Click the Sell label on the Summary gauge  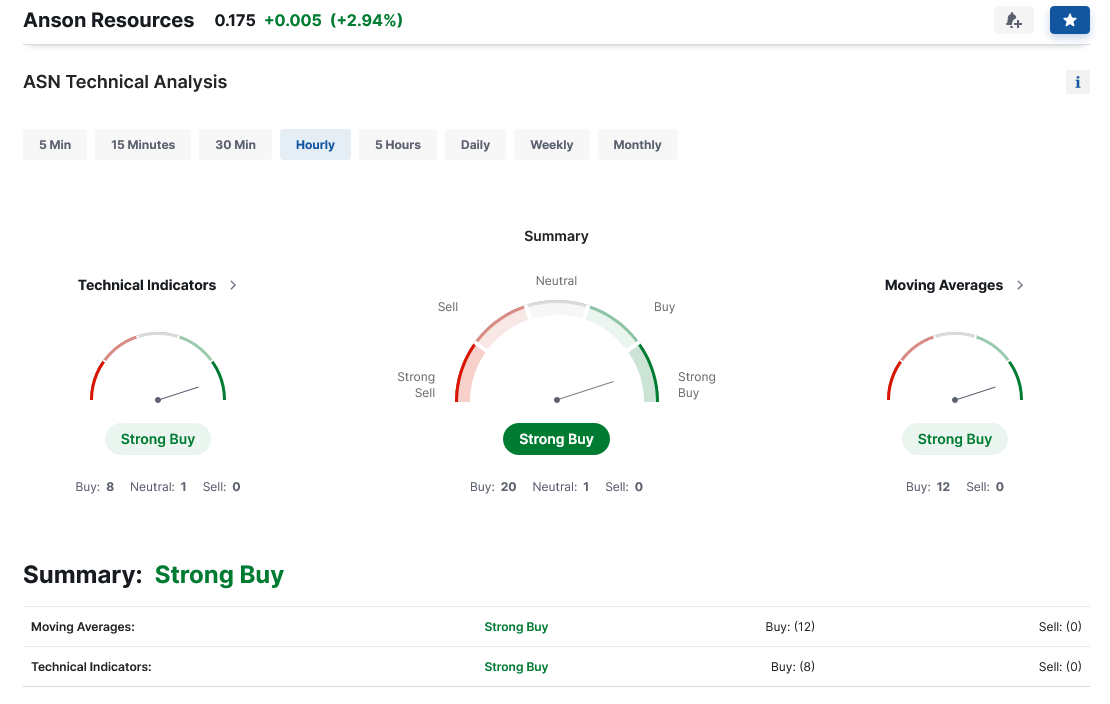click(447, 307)
